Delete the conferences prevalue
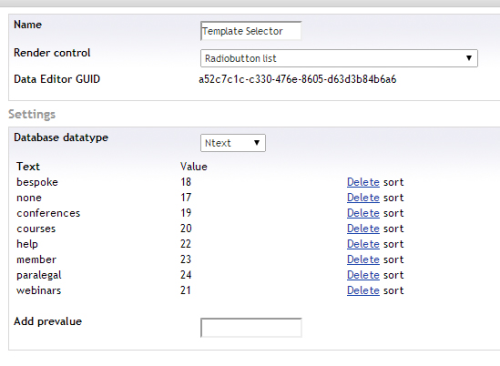 tap(363, 213)
